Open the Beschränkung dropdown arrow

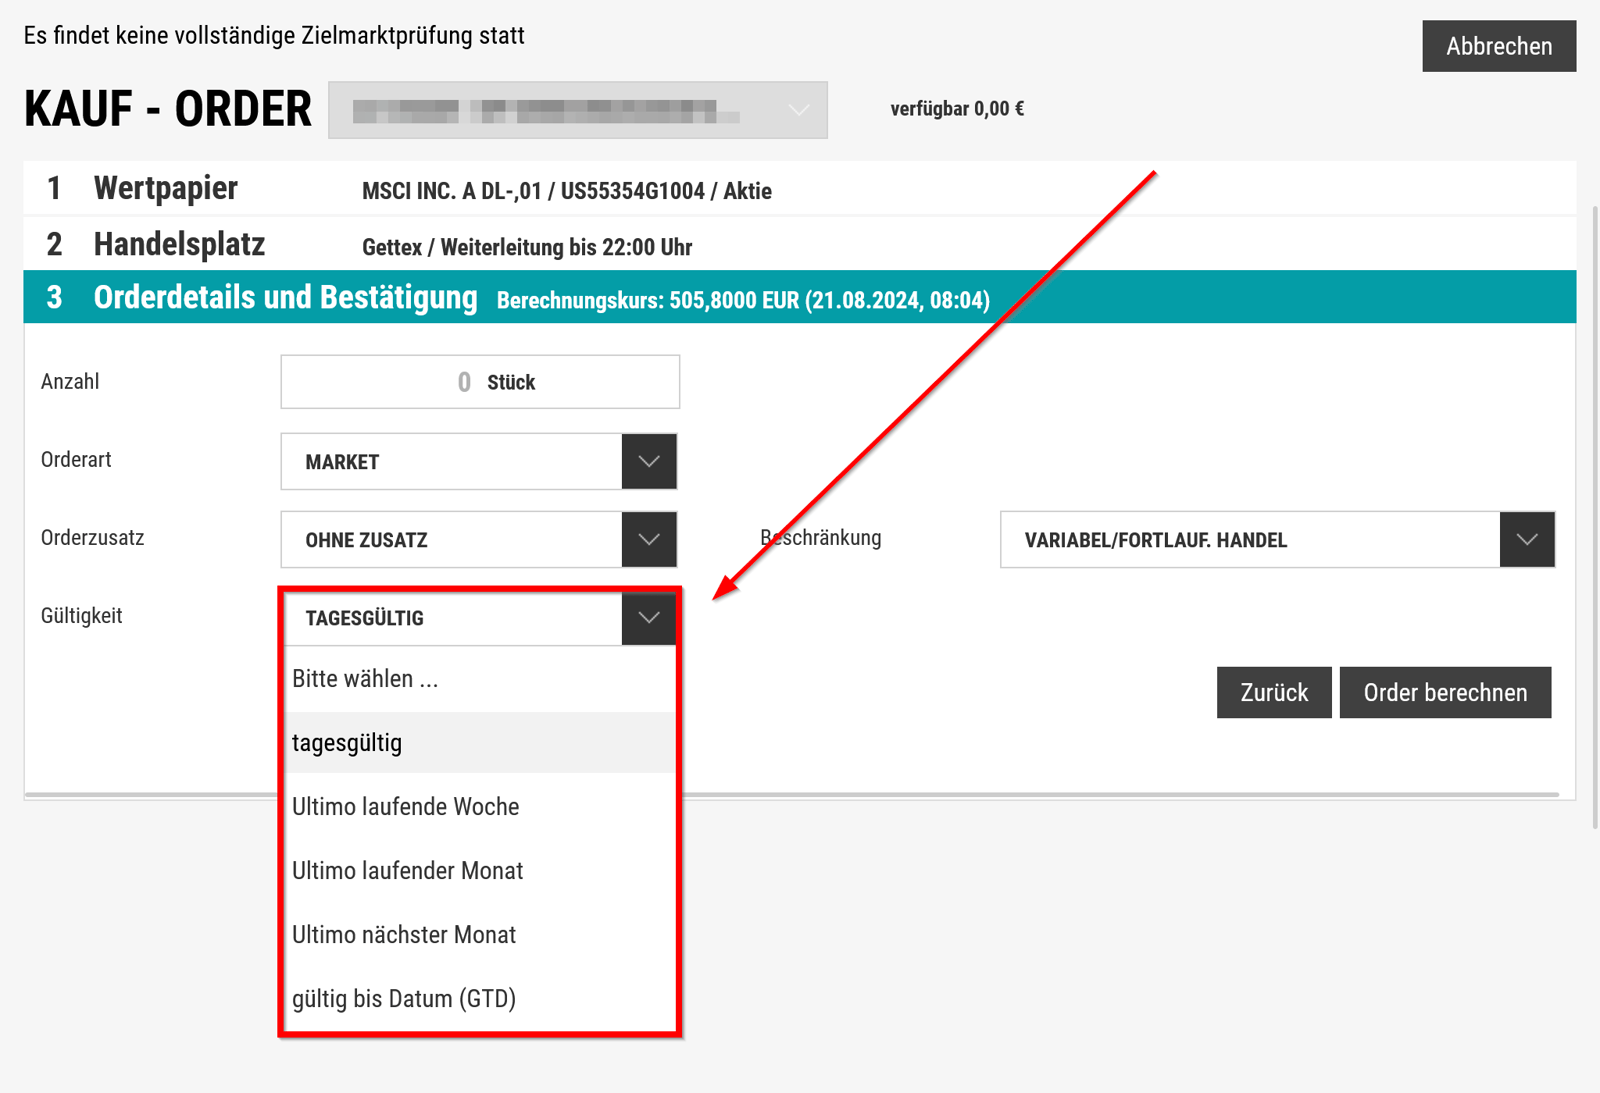(x=1526, y=540)
